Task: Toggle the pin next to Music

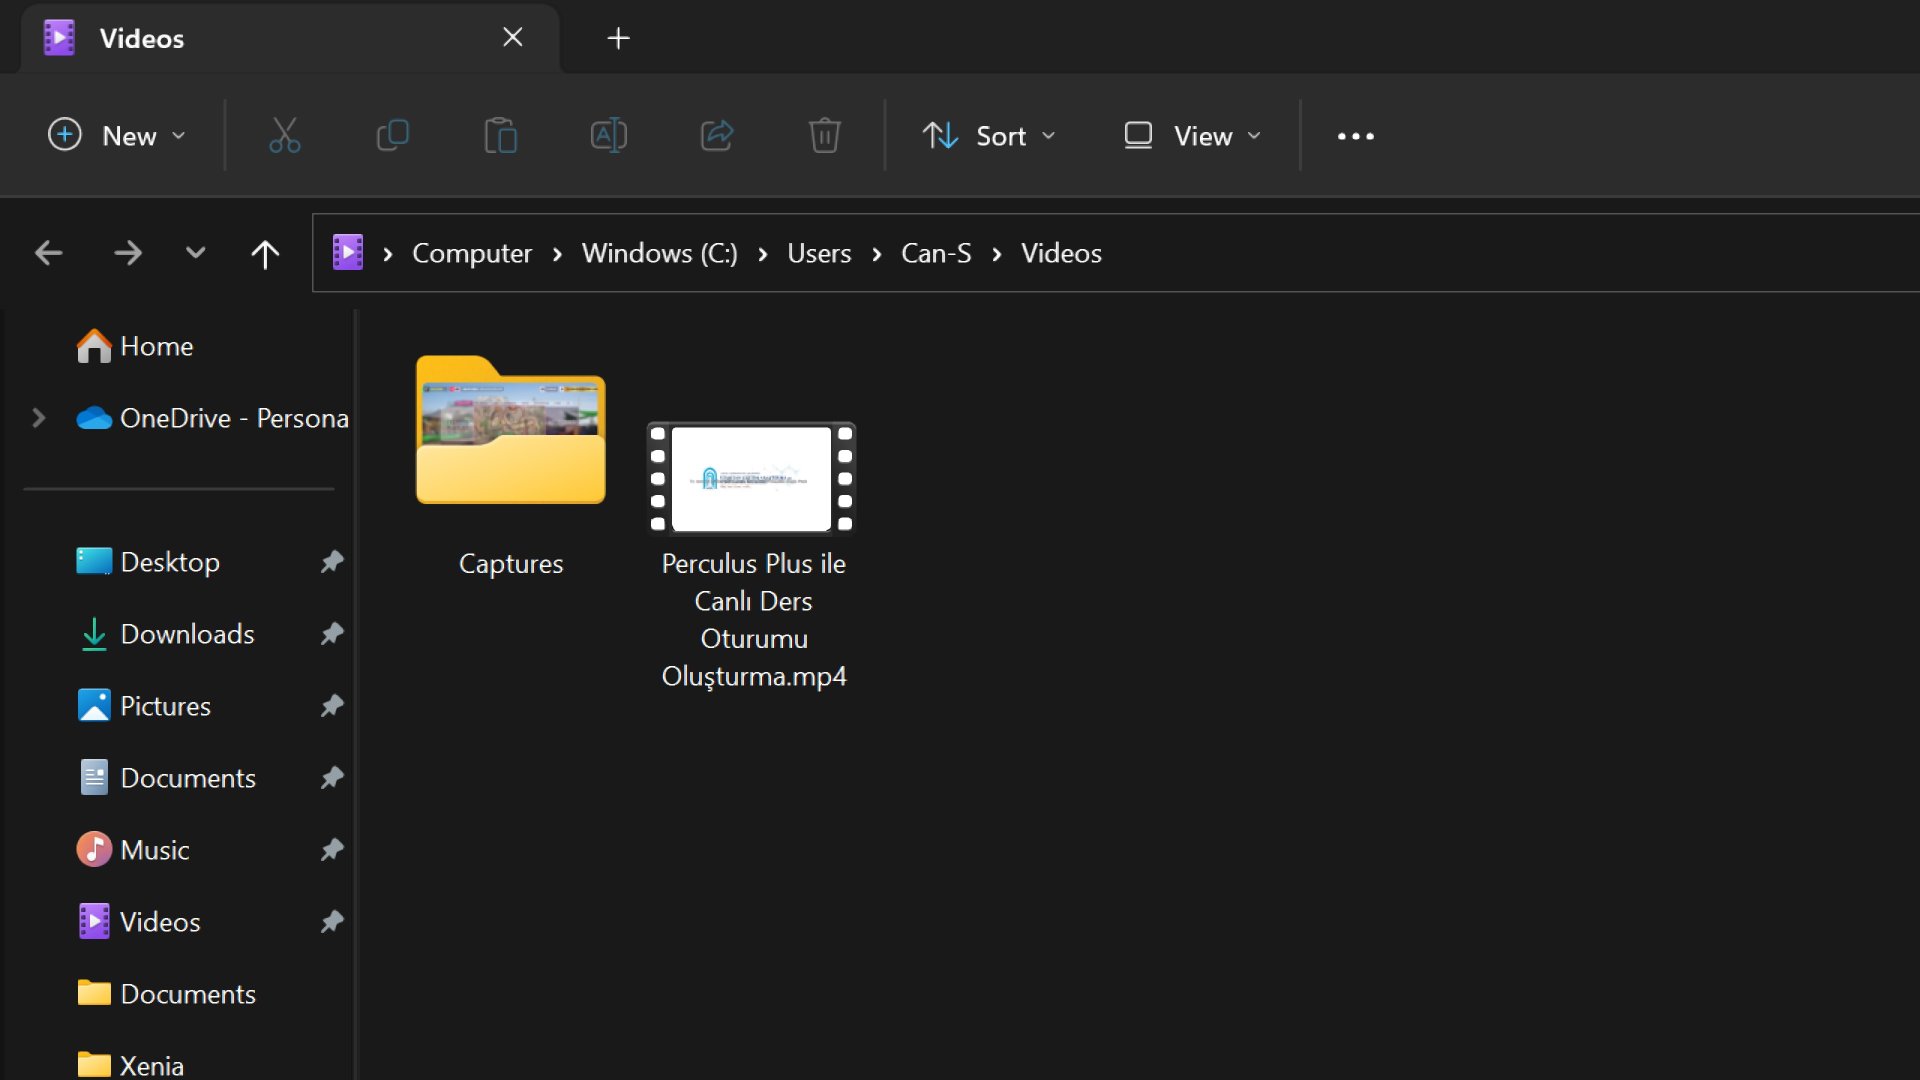Action: pos(332,850)
